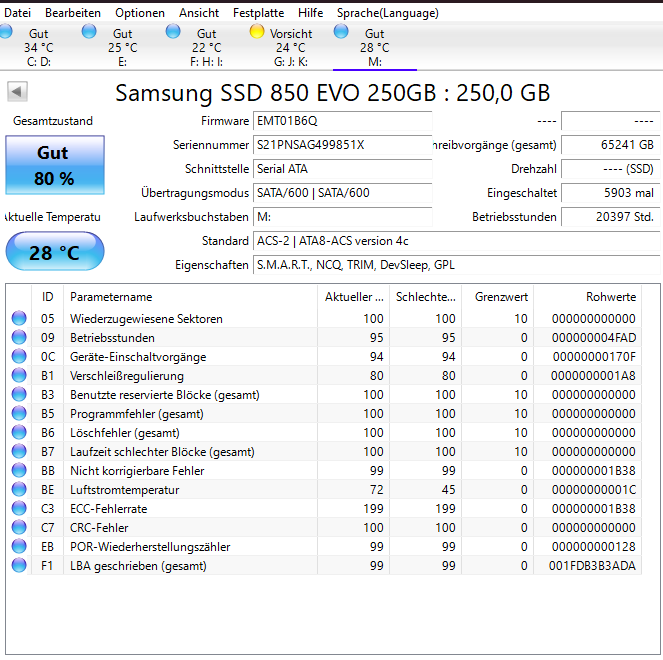
Task: Select the C: D: drive tab
Action: 39,47
